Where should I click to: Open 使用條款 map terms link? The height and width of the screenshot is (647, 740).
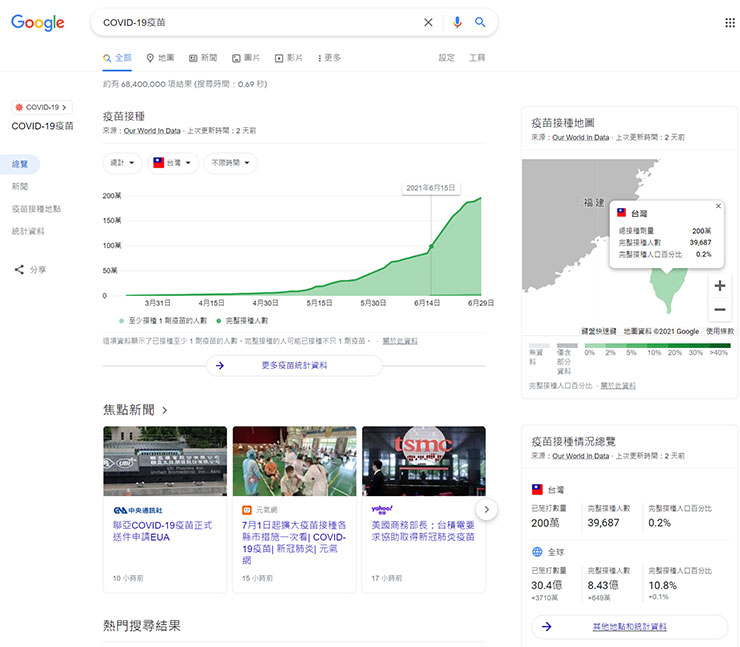[720, 331]
